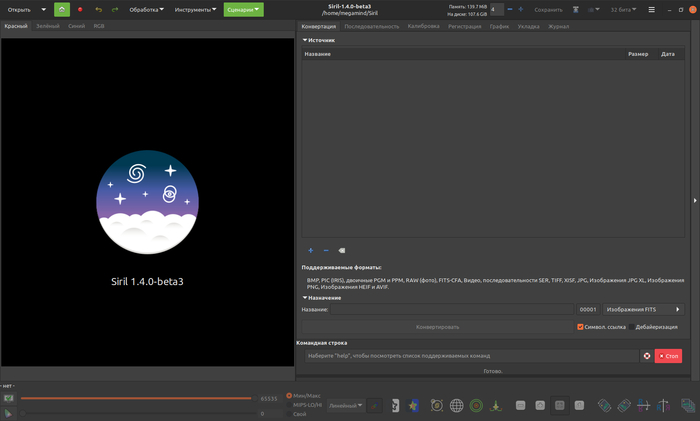700x421 pixels.
Task: Click the minus remove-file icon
Action: (x=326, y=250)
